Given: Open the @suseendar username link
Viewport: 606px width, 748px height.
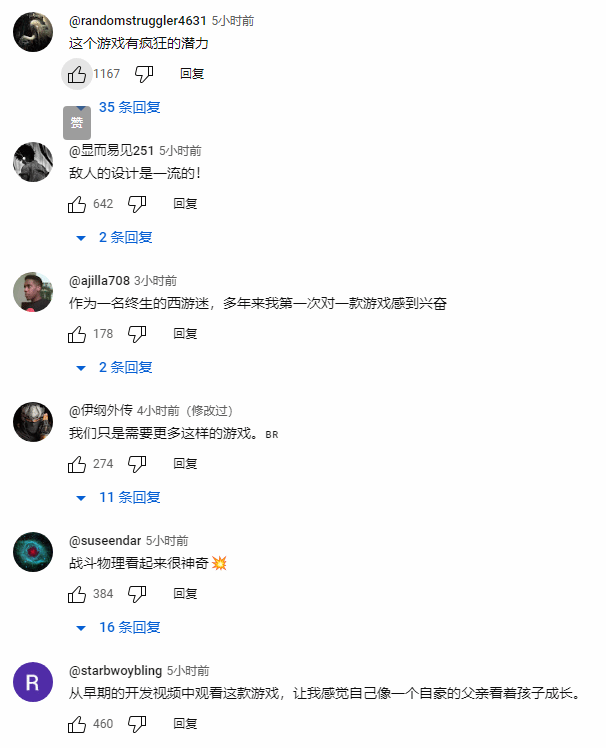Looking at the screenshot, I should [x=105, y=541].
